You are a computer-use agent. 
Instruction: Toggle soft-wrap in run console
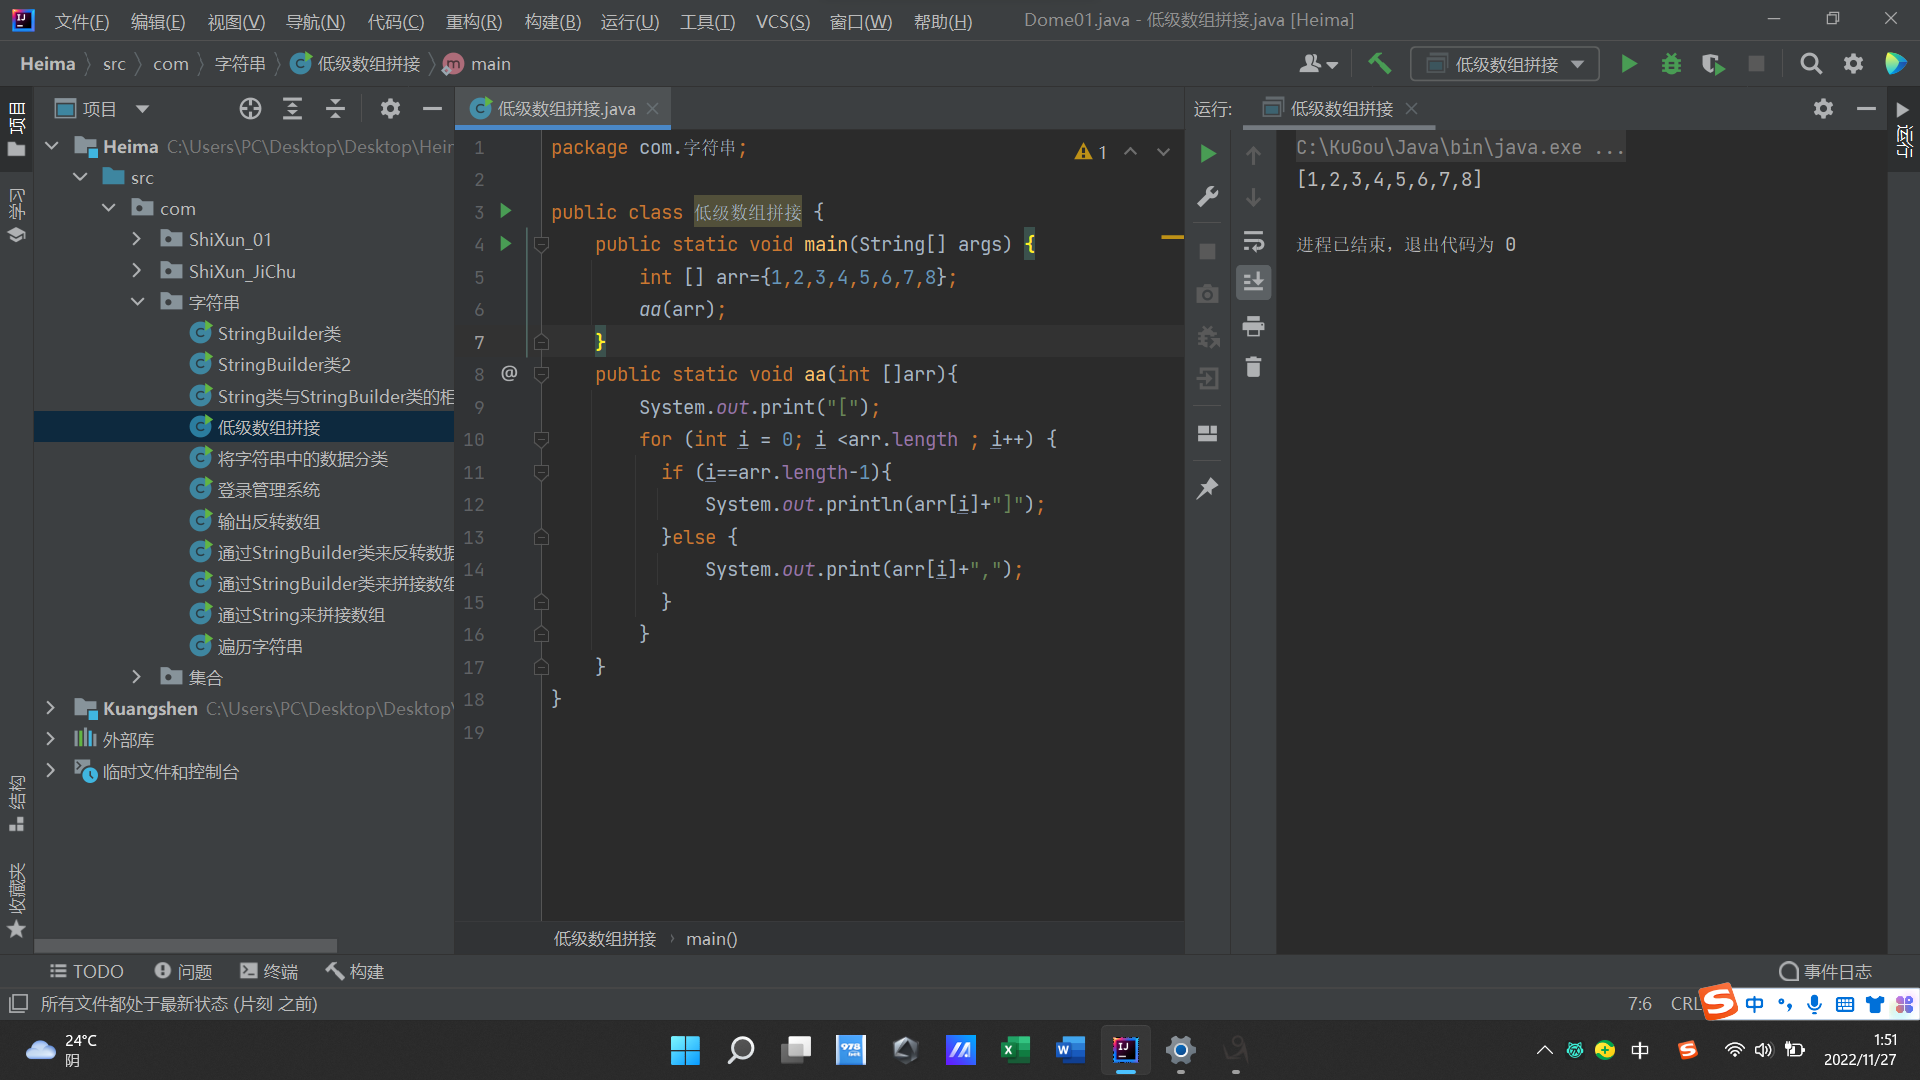pos(1253,241)
